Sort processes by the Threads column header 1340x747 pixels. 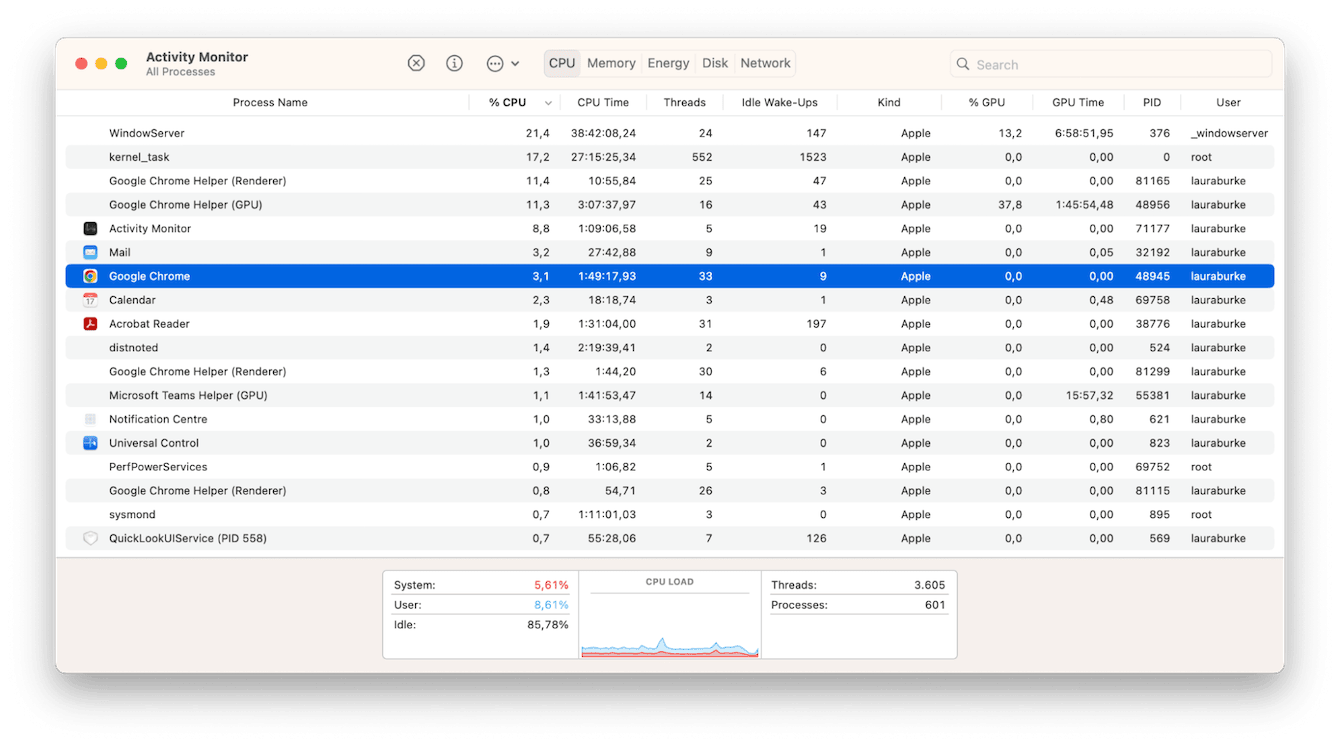pos(685,102)
